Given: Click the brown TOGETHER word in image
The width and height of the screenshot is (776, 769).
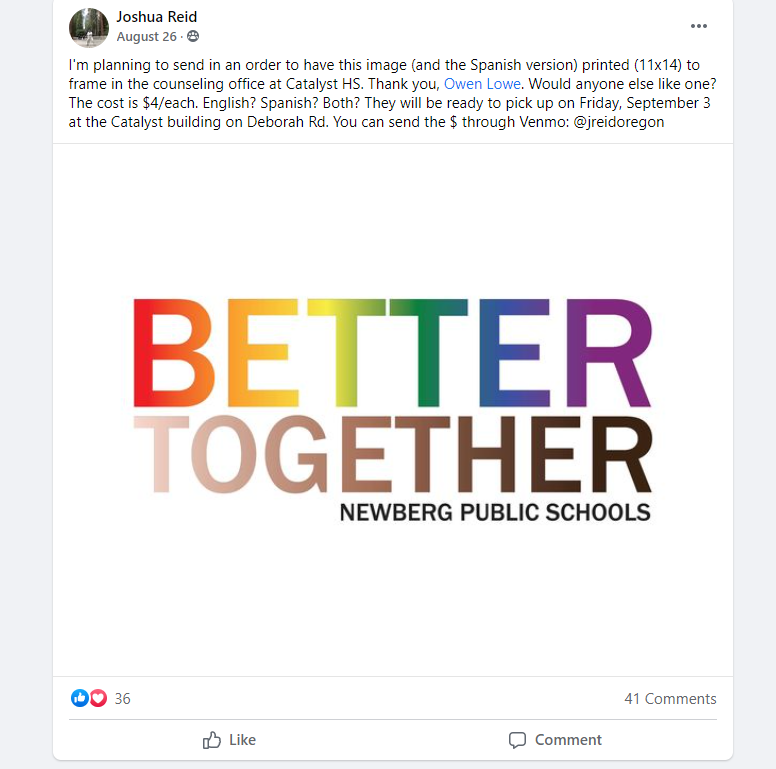Looking at the screenshot, I should pos(393,454).
